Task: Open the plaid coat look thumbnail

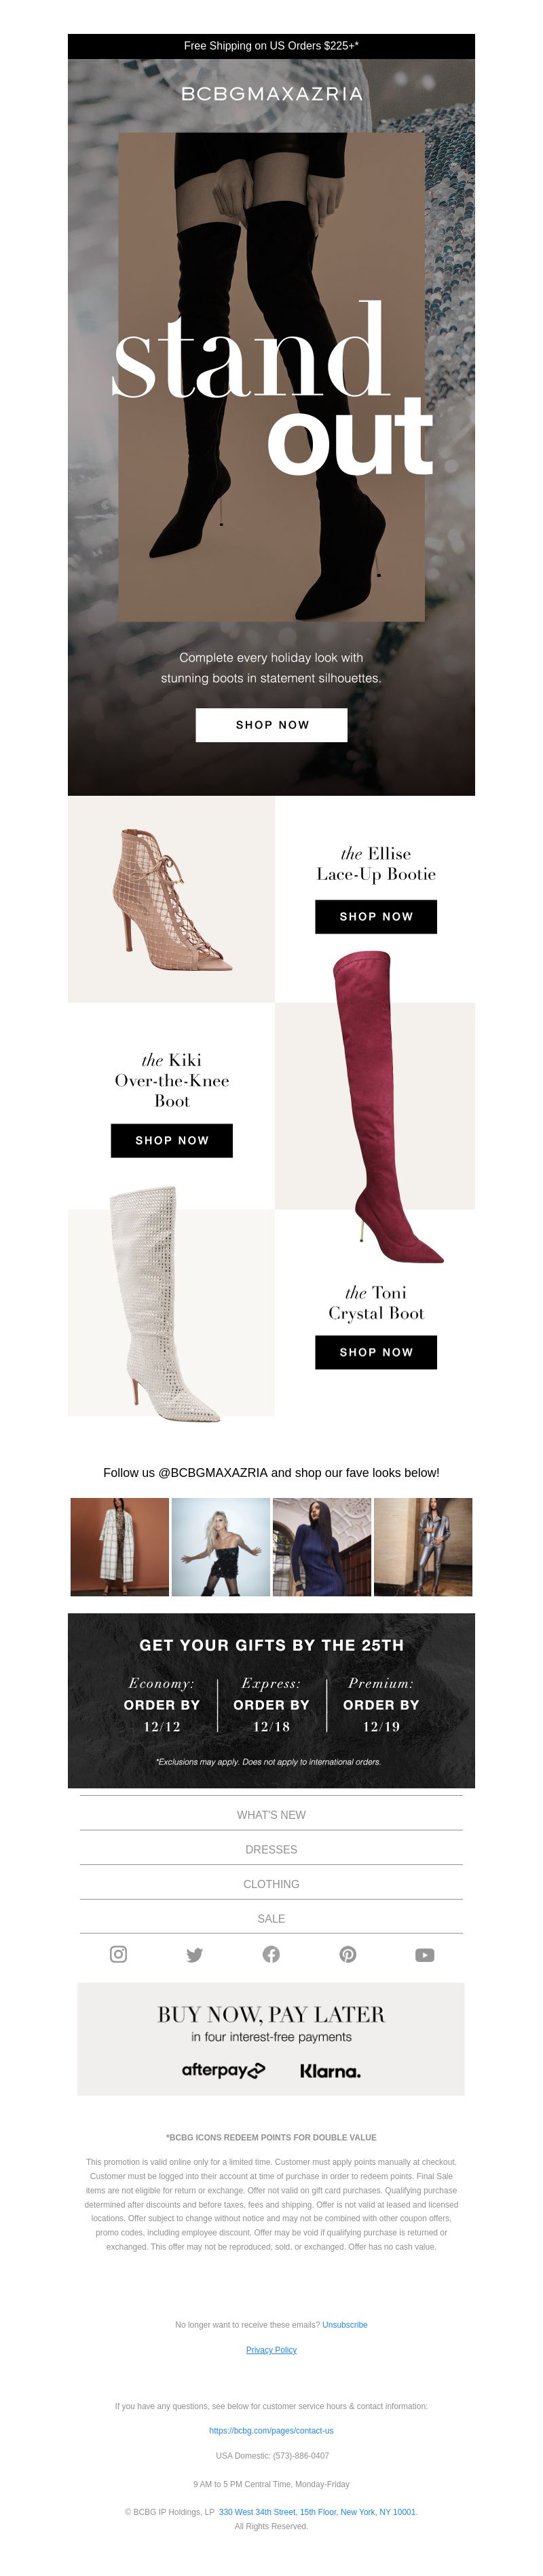Action: (x=120, y=1547)
